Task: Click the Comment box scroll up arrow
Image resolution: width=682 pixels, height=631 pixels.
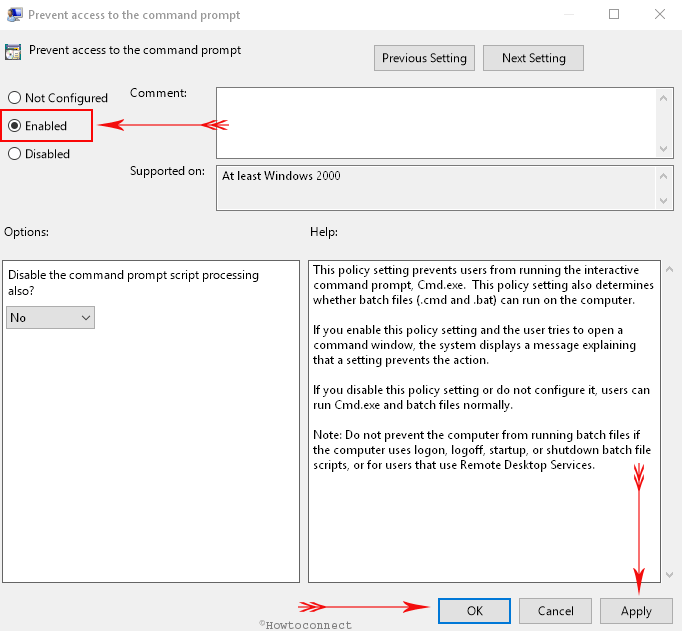Action: point(663,98)
